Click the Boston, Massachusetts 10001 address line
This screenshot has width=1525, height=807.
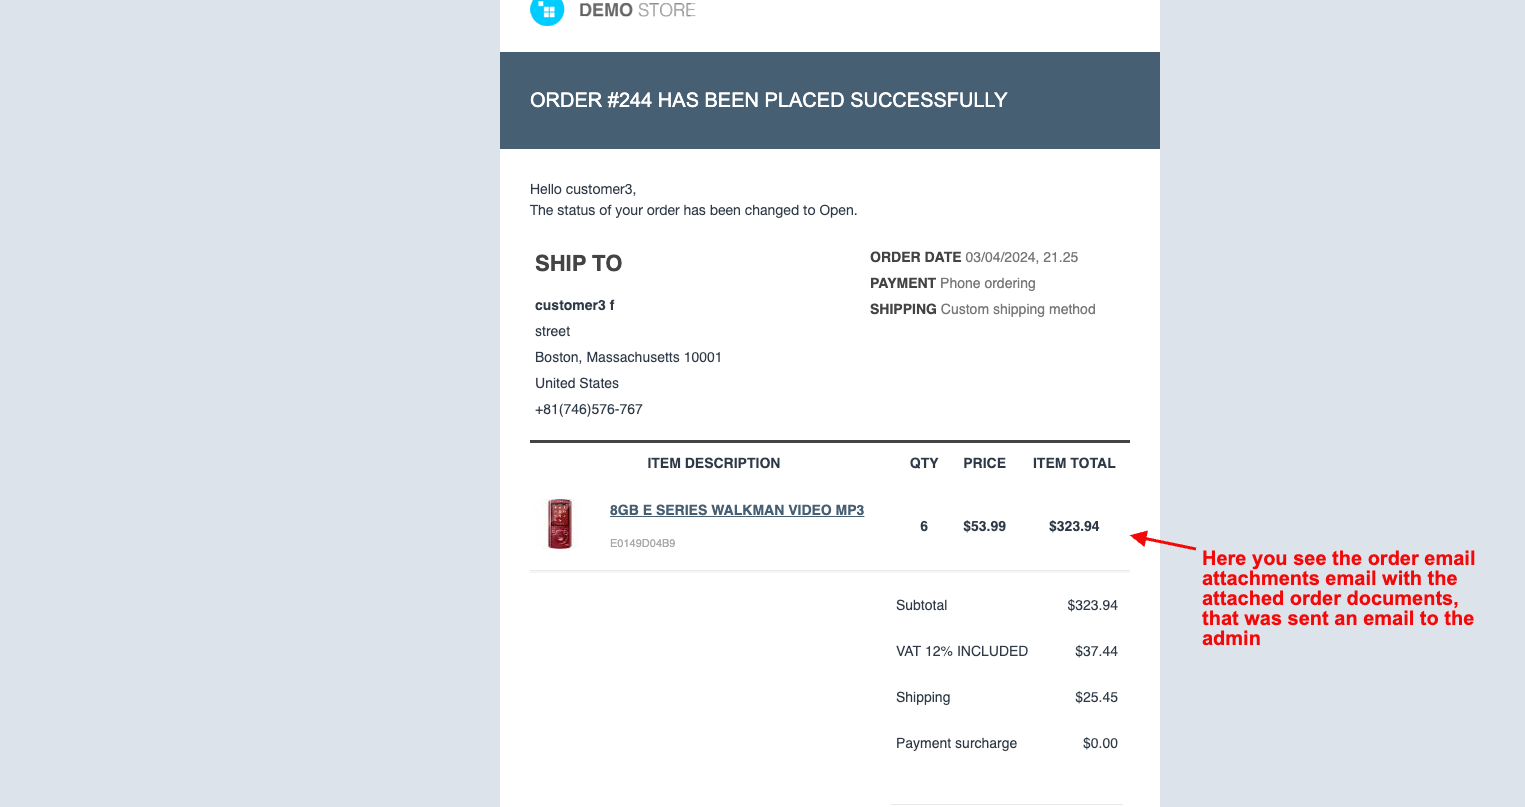(x=628, y=357)
